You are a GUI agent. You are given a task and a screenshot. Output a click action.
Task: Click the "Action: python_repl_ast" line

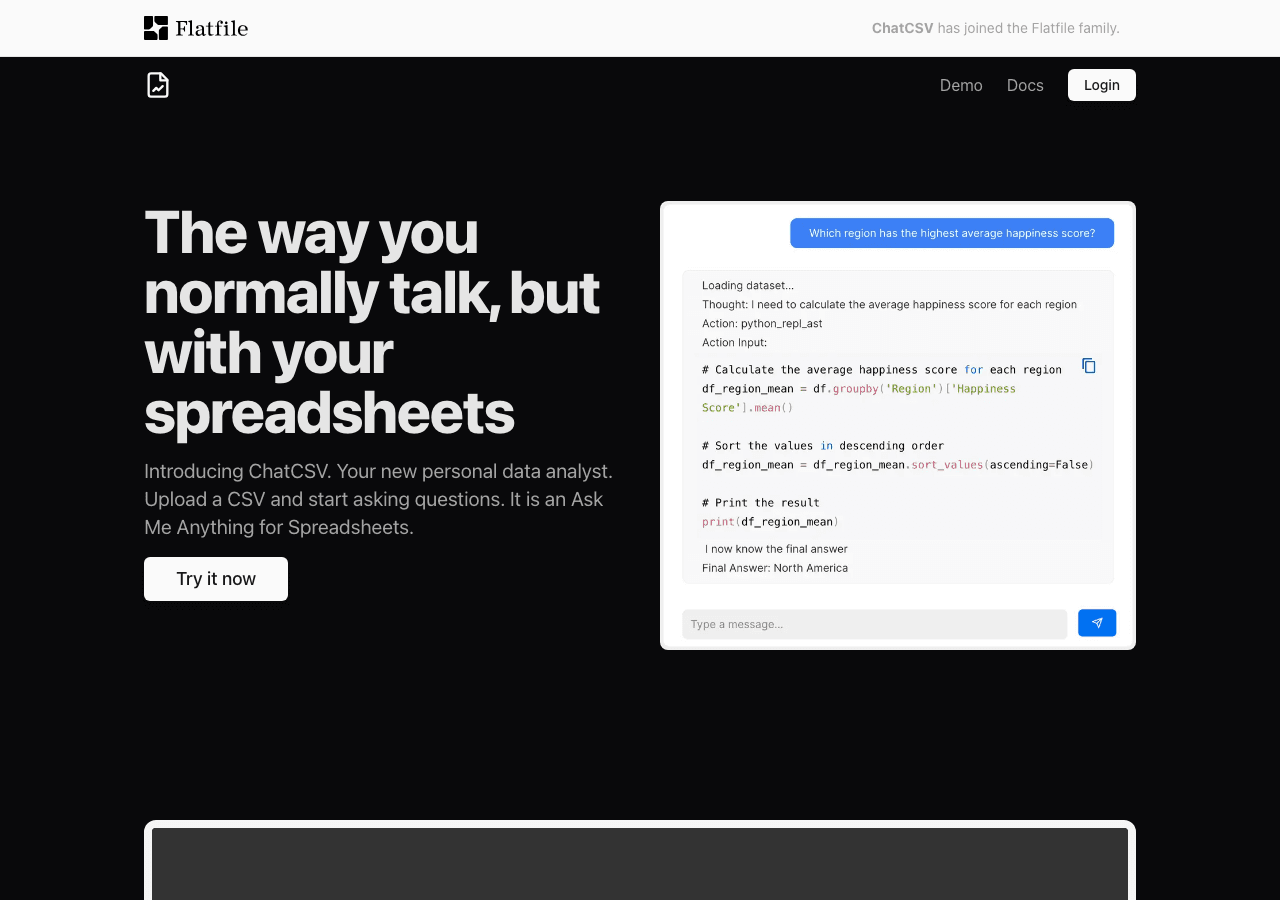click(762, 323)
